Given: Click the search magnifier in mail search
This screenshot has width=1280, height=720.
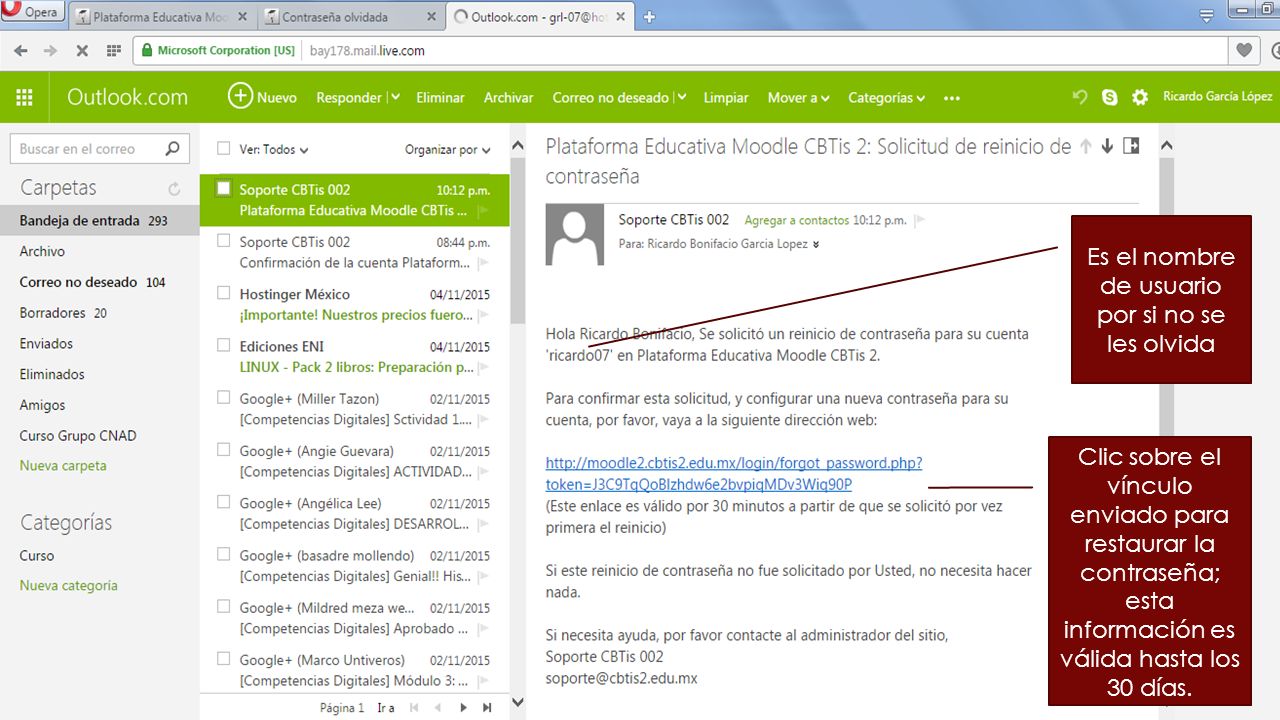Looking at the screenshot, I should (x=172, y=149).
